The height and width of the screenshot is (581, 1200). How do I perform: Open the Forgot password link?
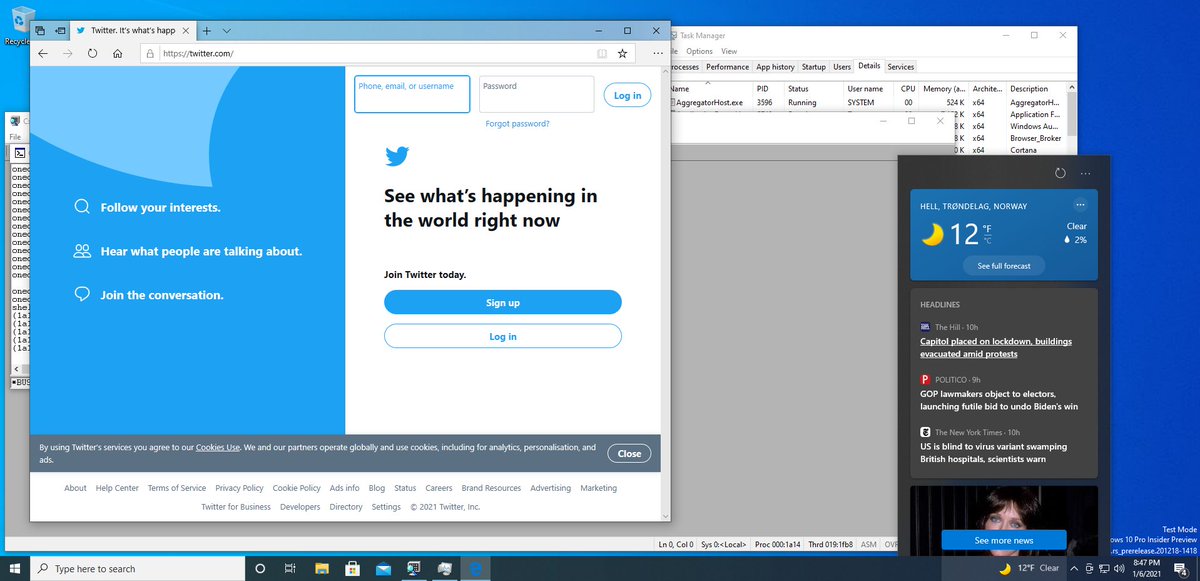click(x=517, y=124)
